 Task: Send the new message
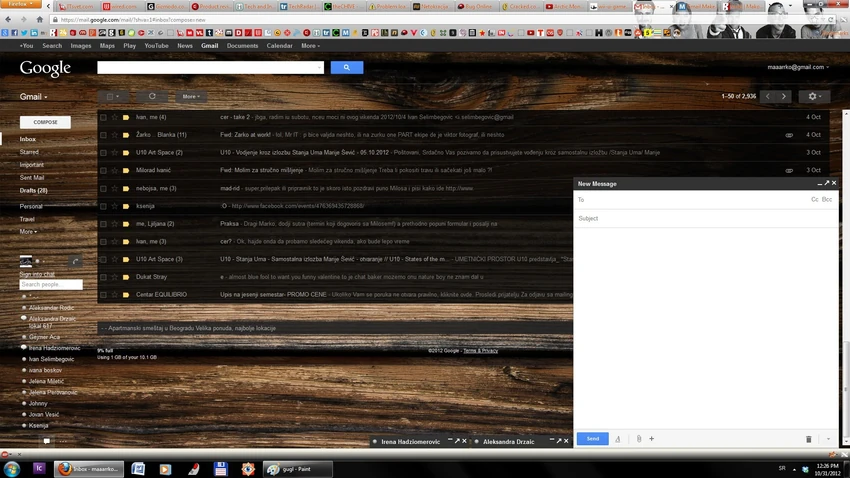593,438
